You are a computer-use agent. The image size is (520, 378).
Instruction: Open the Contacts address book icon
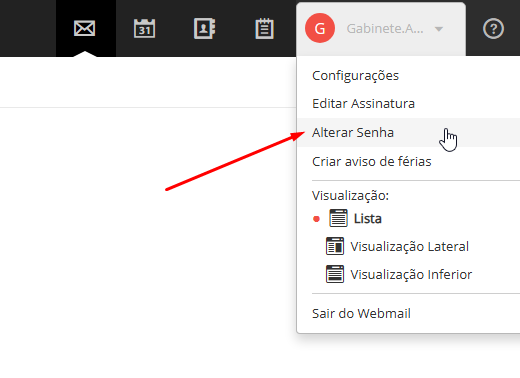click(204, 28)
